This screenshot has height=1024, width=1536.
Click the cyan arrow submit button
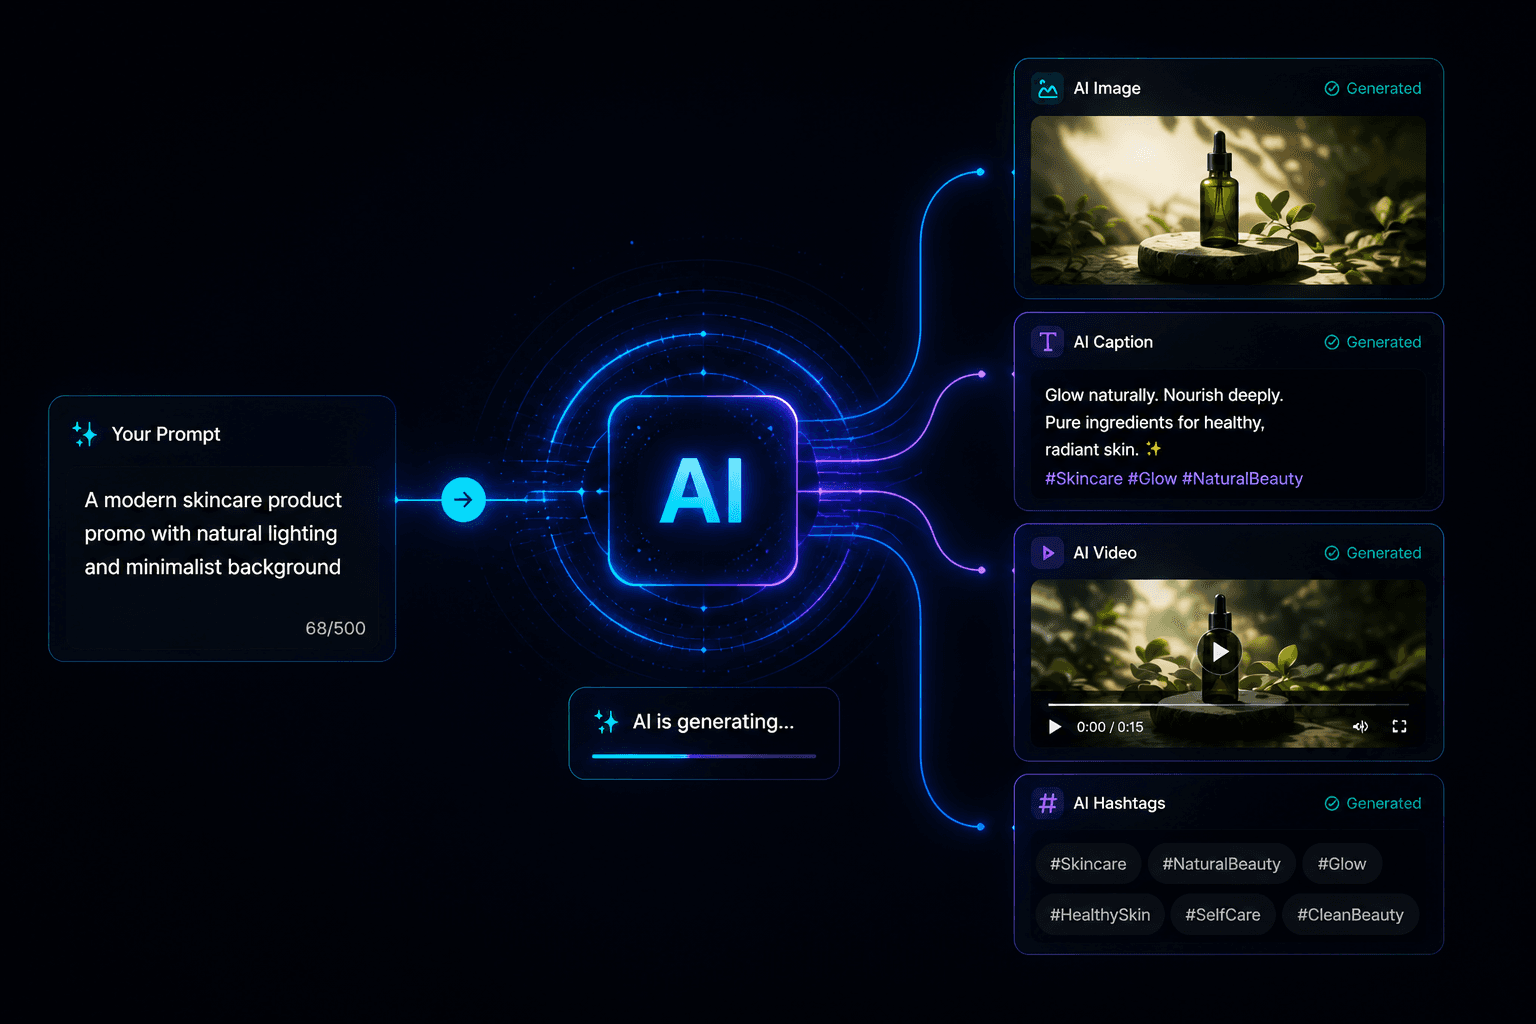pos(463,499)
